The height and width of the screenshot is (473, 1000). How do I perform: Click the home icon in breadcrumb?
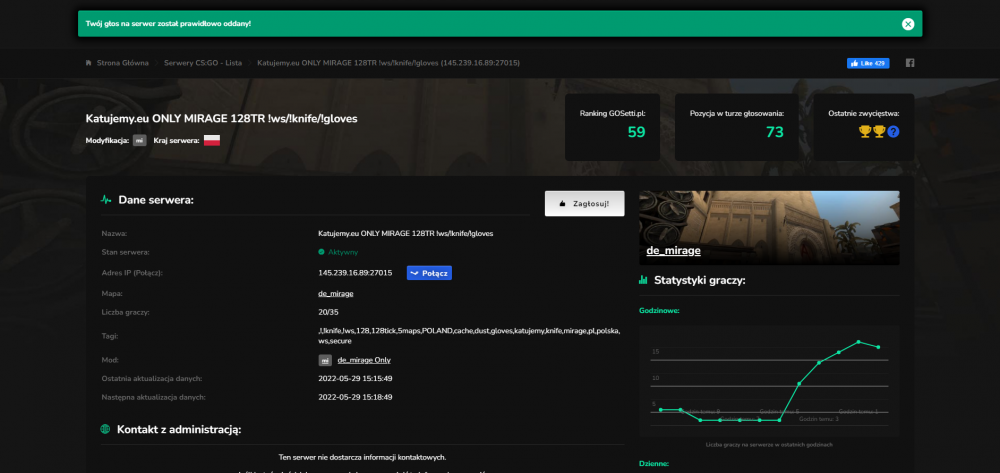click(x=89, y=63)
